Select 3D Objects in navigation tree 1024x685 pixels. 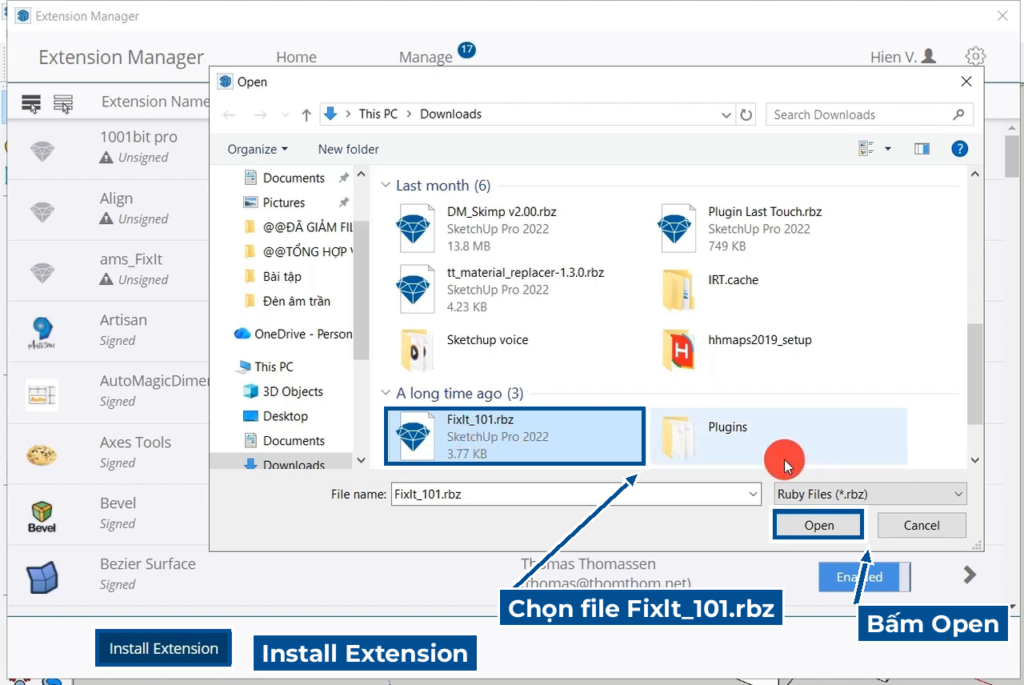[x=292, y=391]
